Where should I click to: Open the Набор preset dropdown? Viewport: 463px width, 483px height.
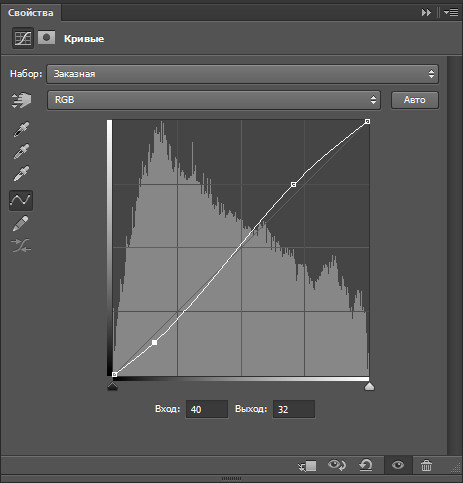point(242,74)
